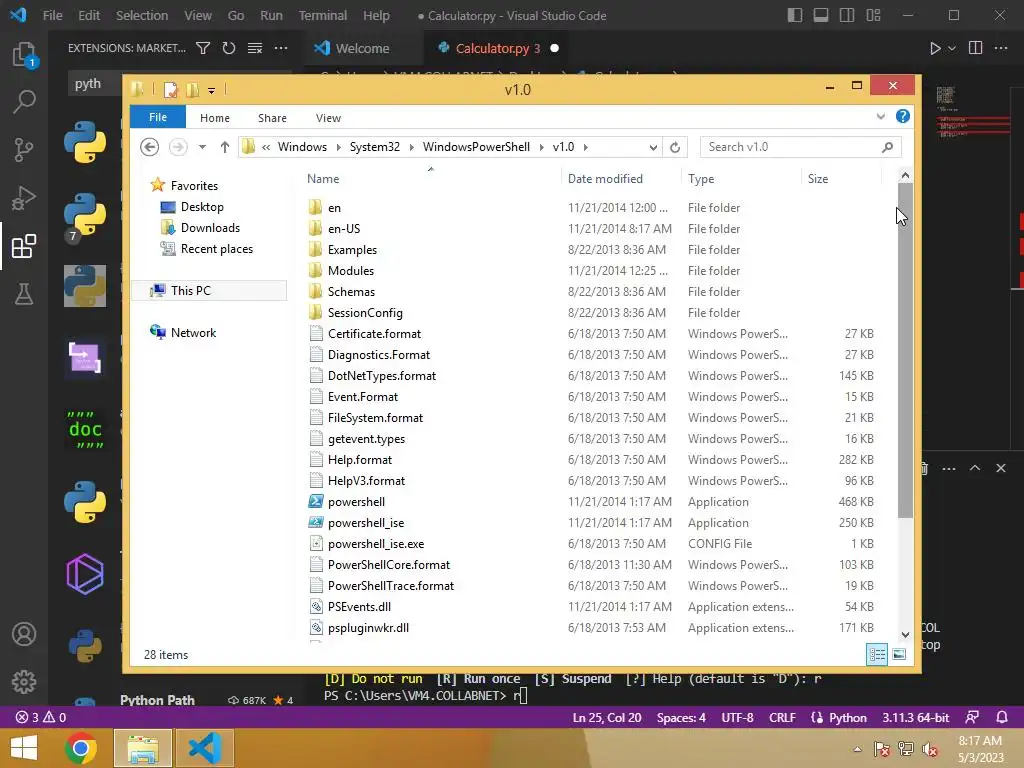
Task: Open File tab in Explorer ribbon
Action: (158, 117)
